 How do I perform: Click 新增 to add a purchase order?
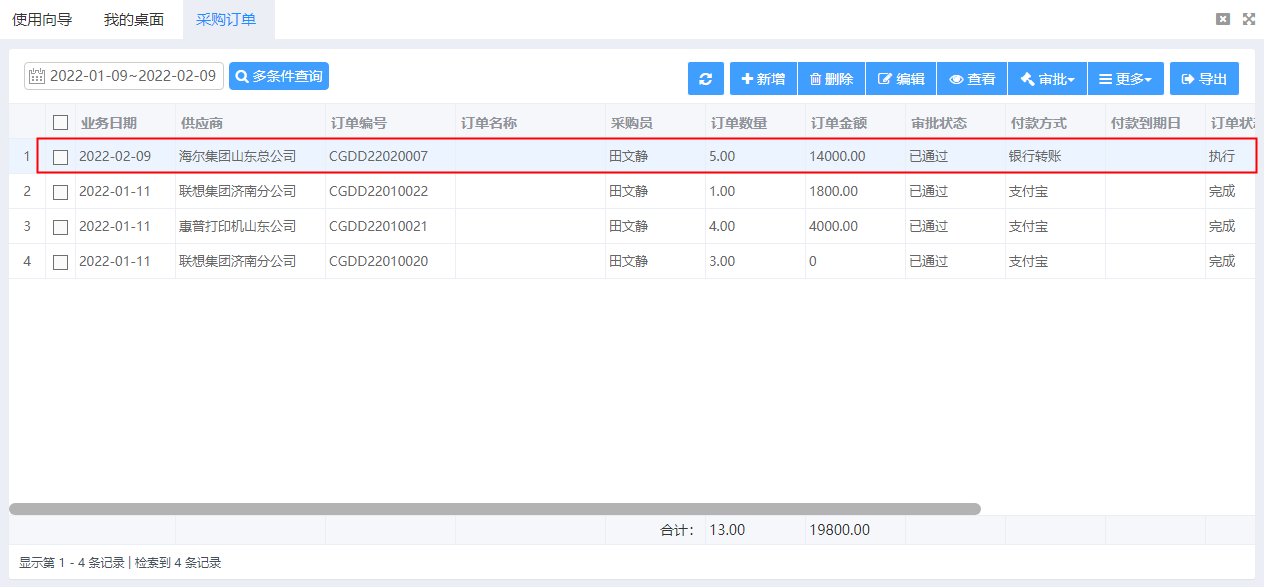pyautogui.click(x=764, y=79)
